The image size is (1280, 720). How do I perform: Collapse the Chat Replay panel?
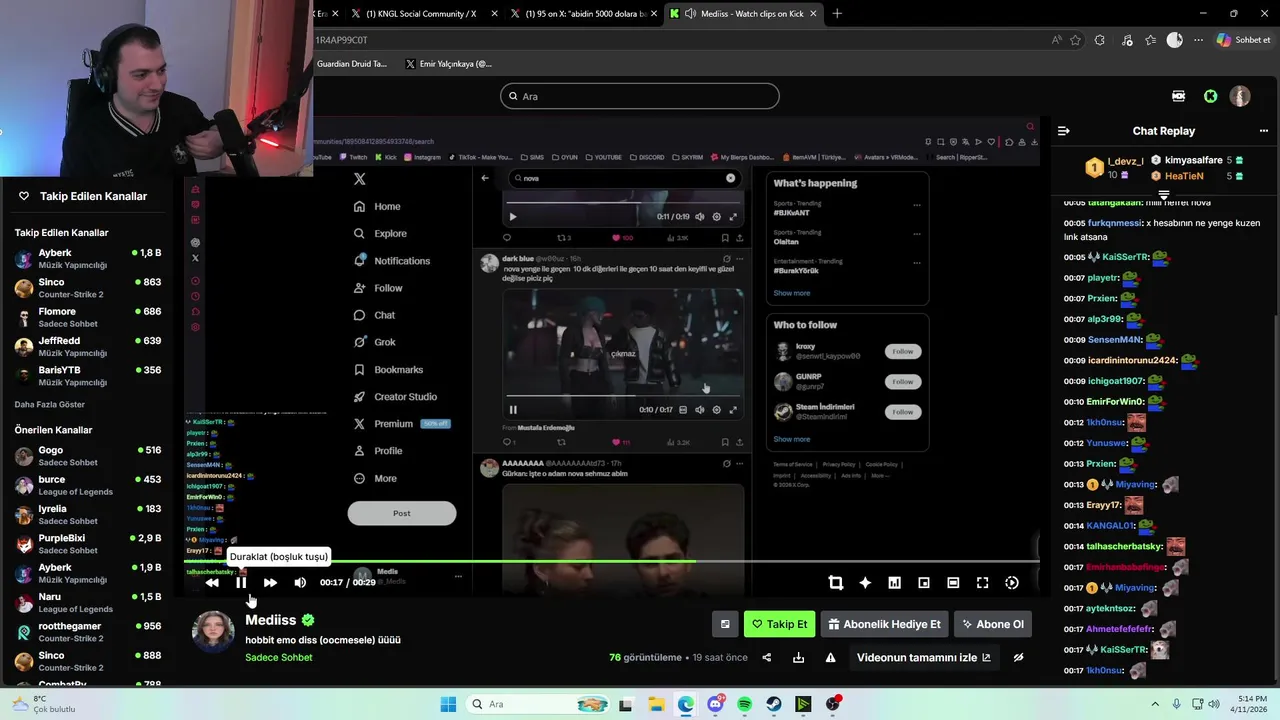coord(1064,131)
